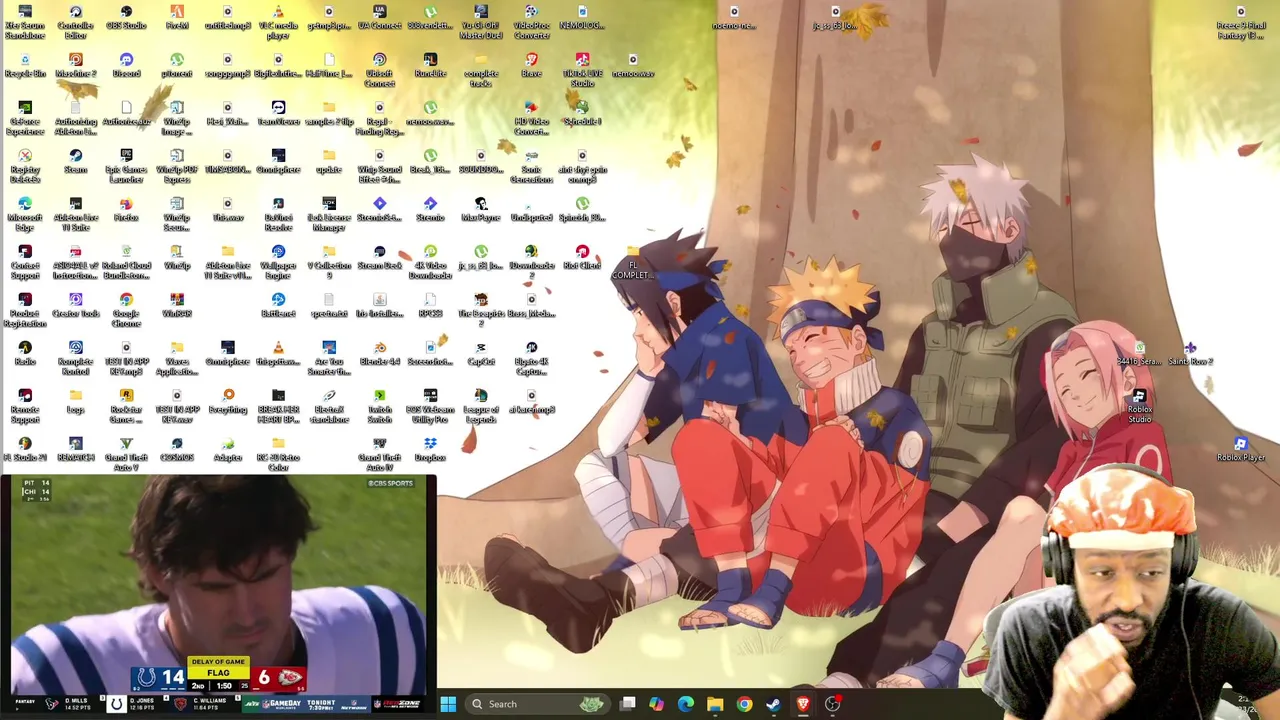1280x720 pixels.
Task: Select the update folder on desktop
Action: [x=329, y=162]
